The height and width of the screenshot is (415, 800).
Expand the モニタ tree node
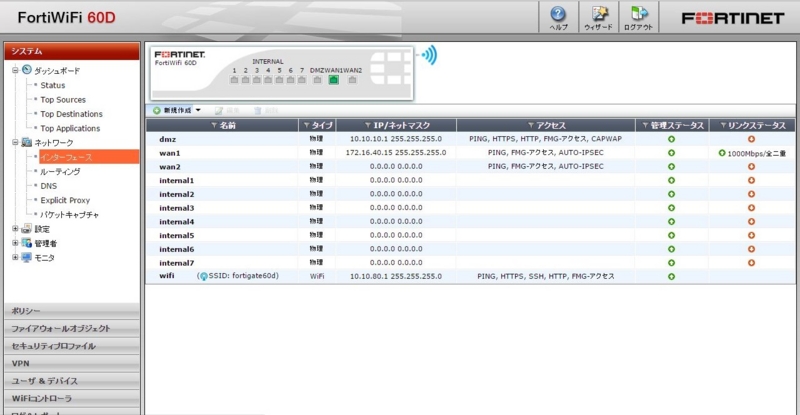(x=15, y=257)
